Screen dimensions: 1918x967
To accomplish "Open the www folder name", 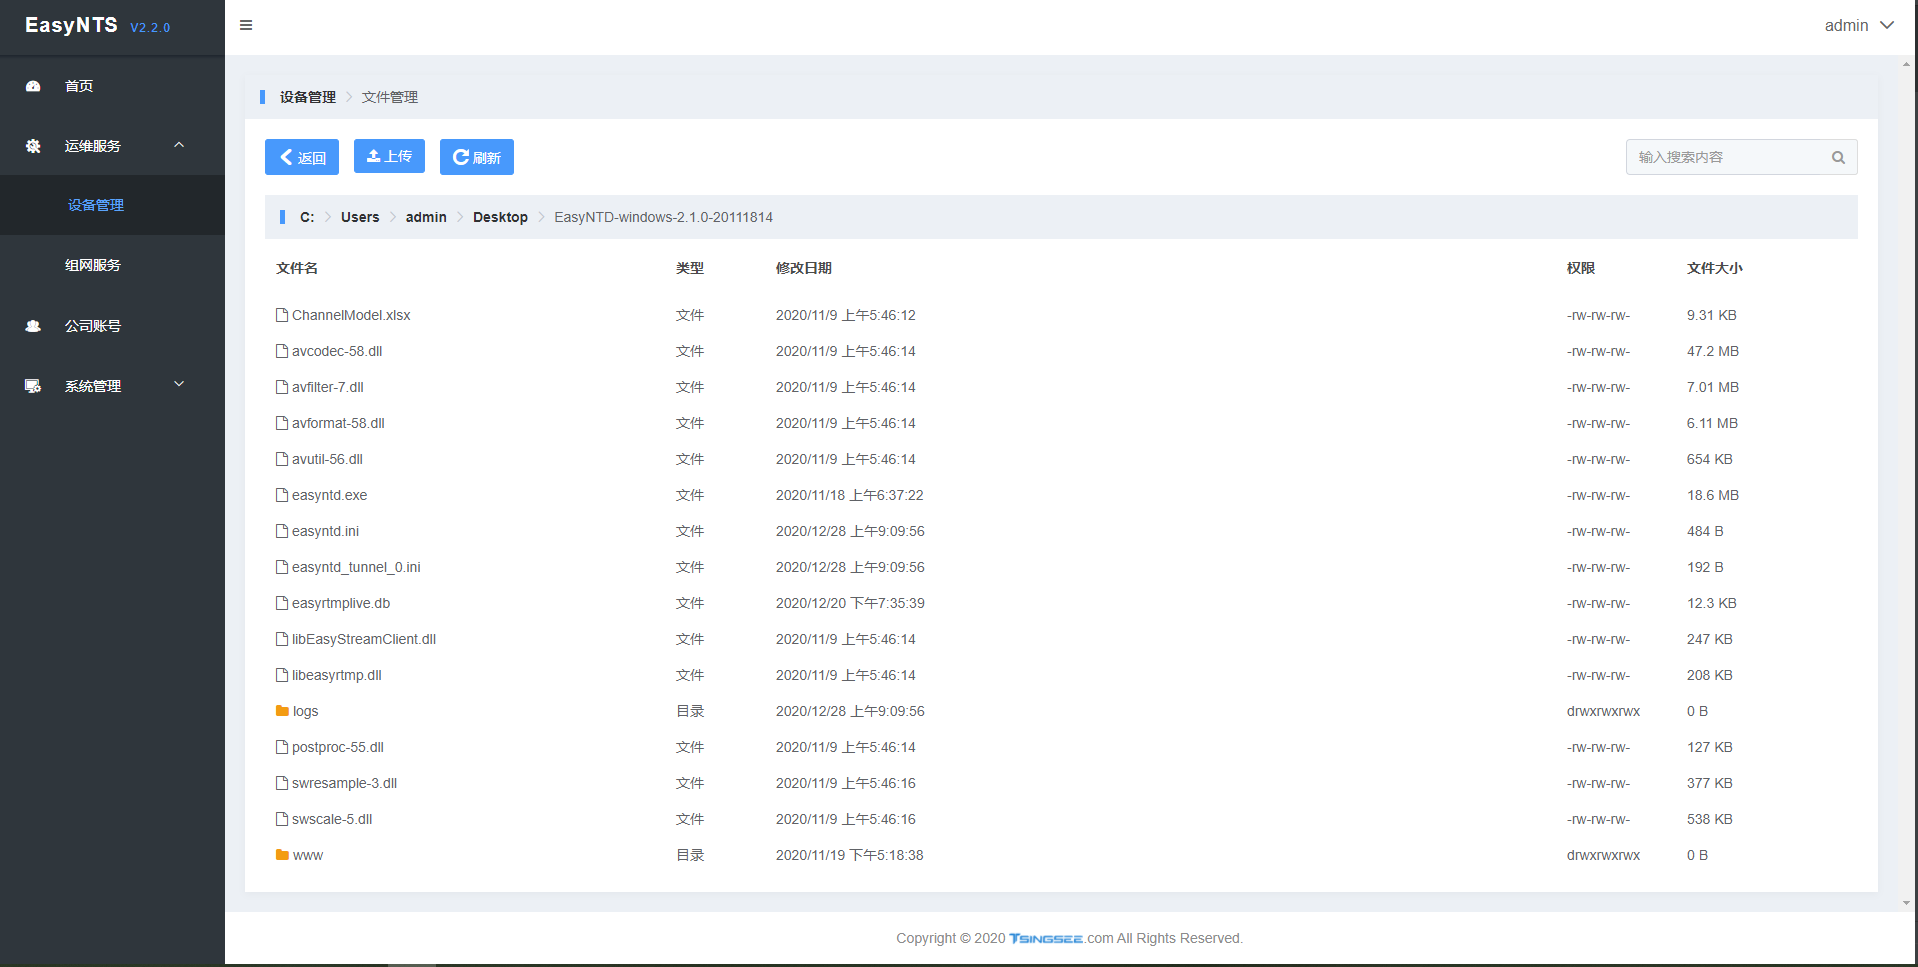I will 307,855.
